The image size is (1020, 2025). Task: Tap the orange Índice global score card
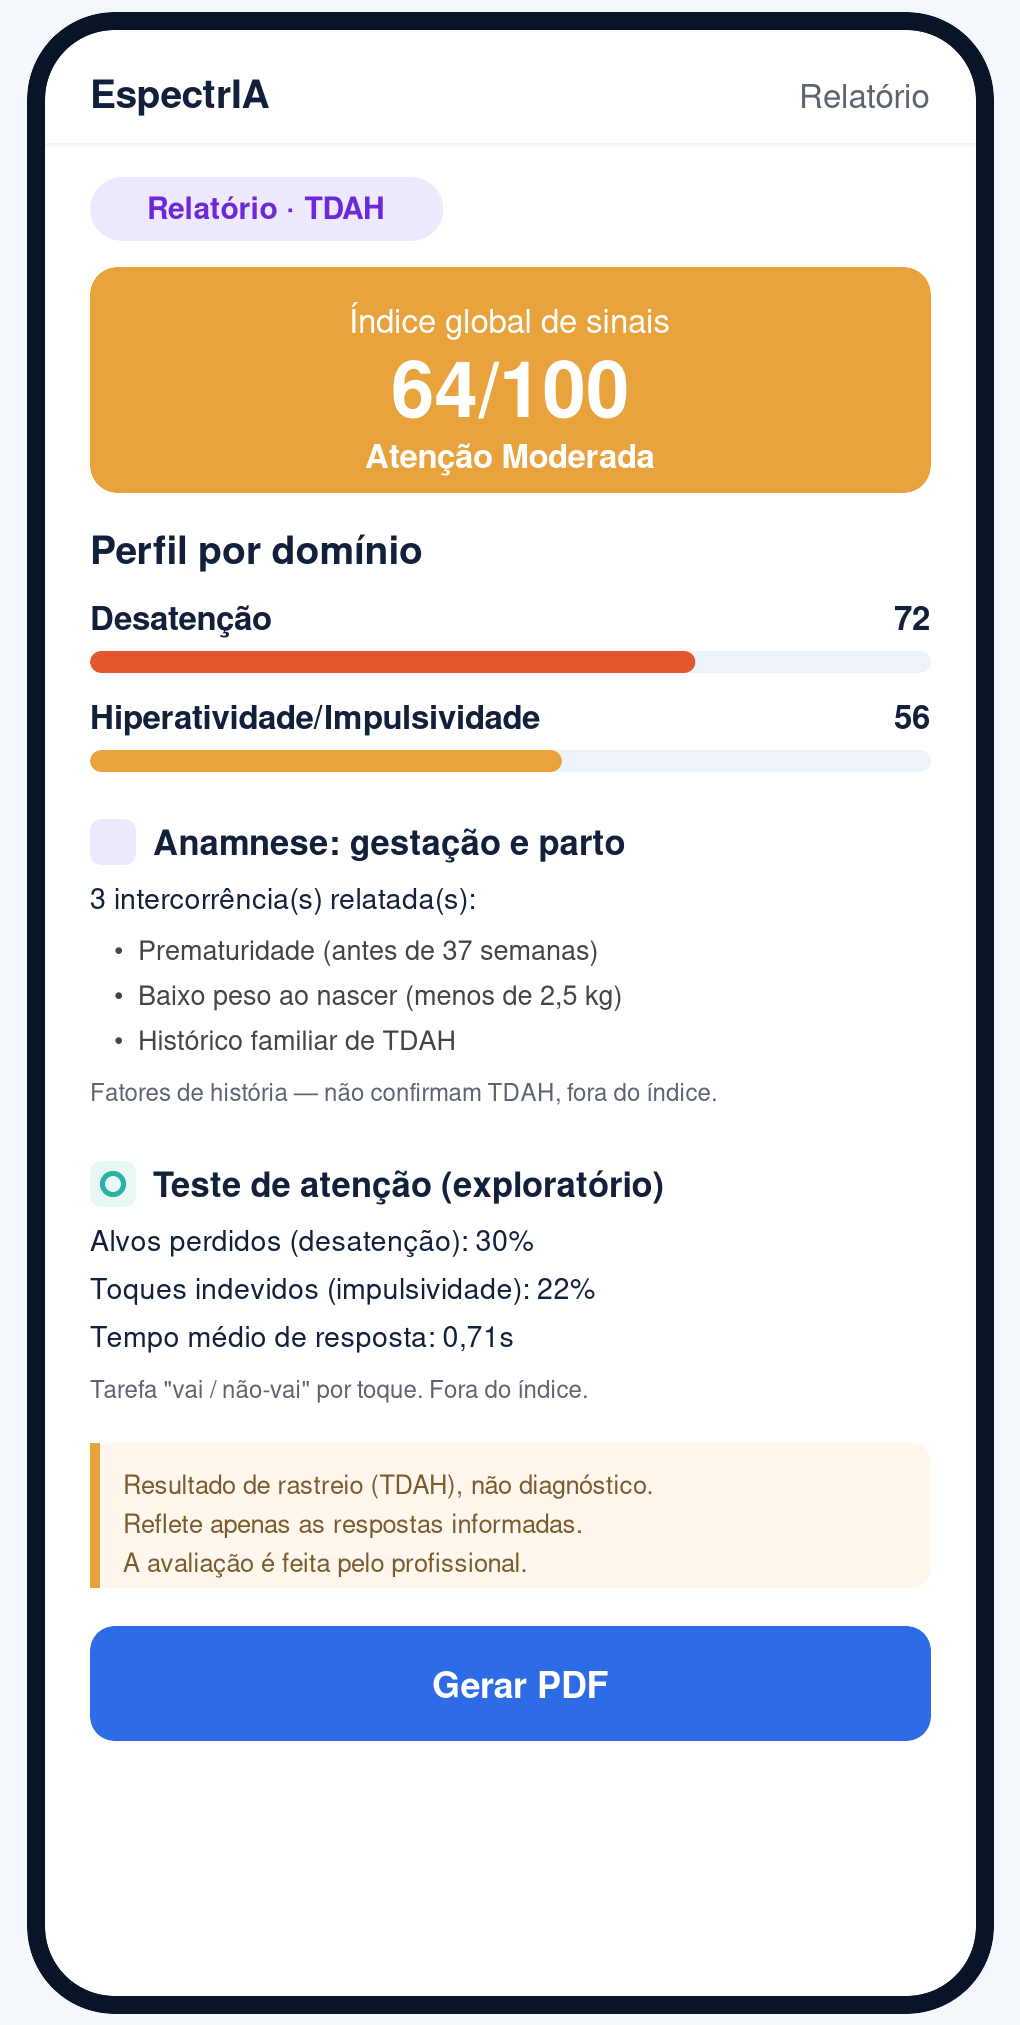(x=510, y=380)
